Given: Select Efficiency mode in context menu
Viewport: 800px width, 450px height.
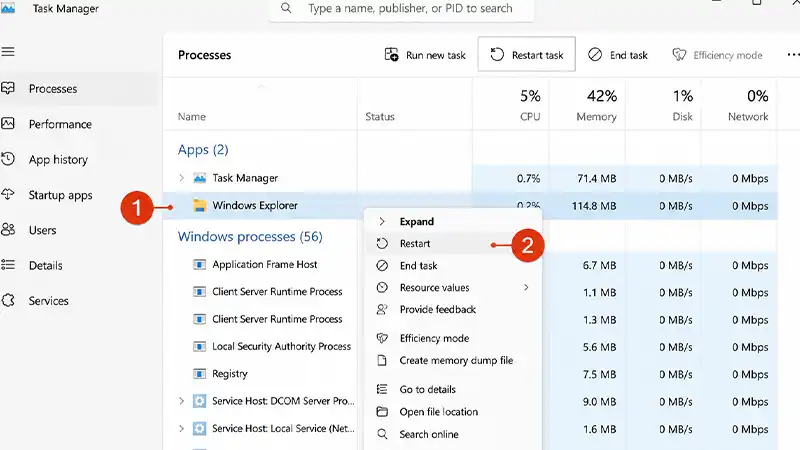Looking at the screenshot, I should pos(453,338).
